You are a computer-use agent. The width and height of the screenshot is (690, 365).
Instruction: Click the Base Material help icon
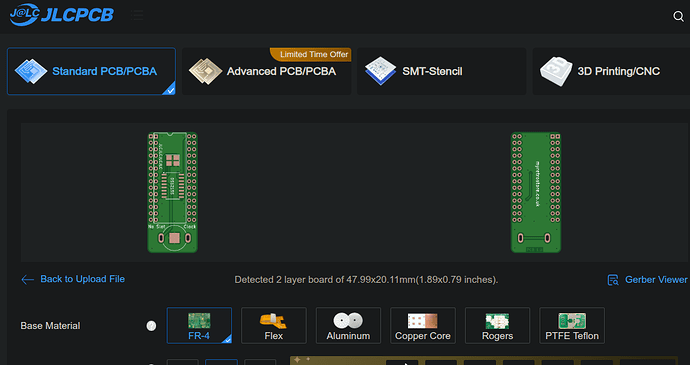[151, 326]
